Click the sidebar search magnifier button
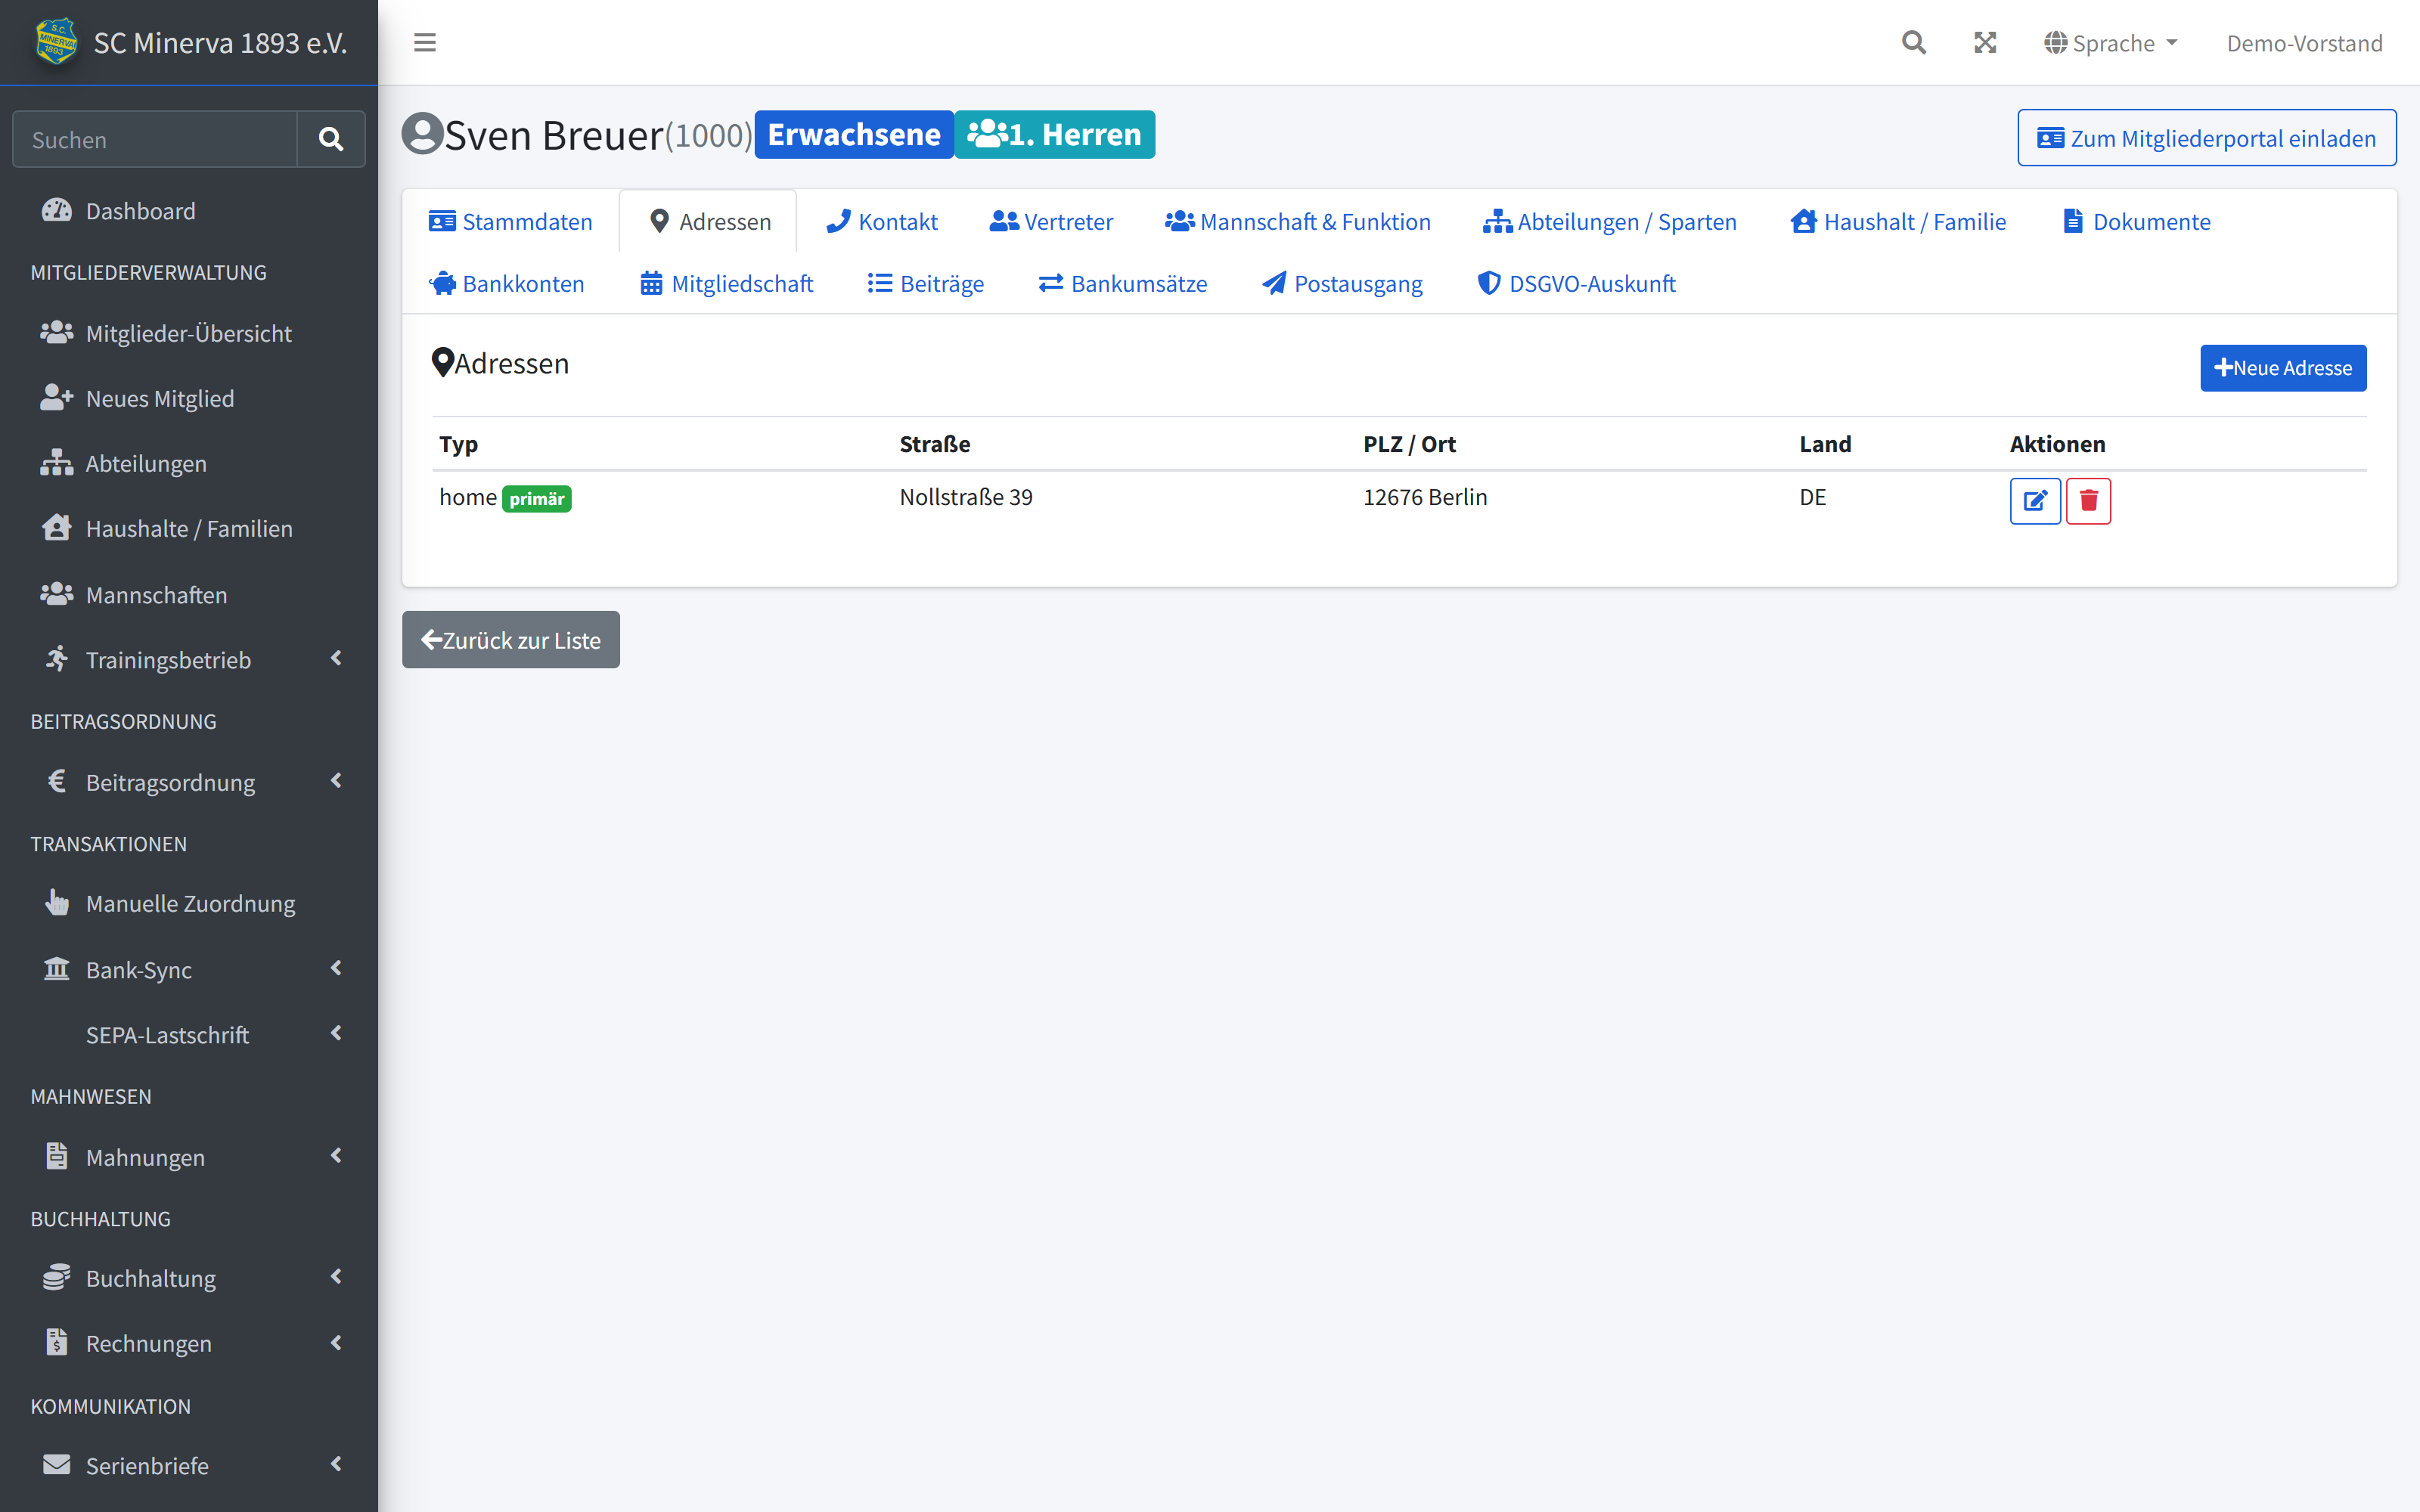Image resolution: width=2420 pixels, height=1512 pixels. [x=331, y=139]
